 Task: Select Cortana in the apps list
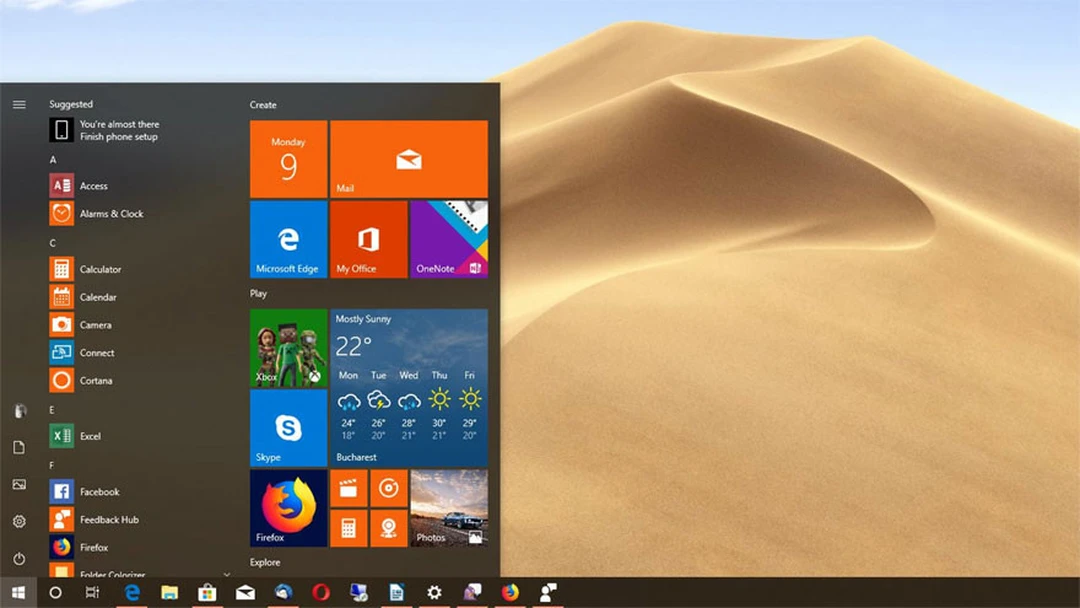pos(97,380)
